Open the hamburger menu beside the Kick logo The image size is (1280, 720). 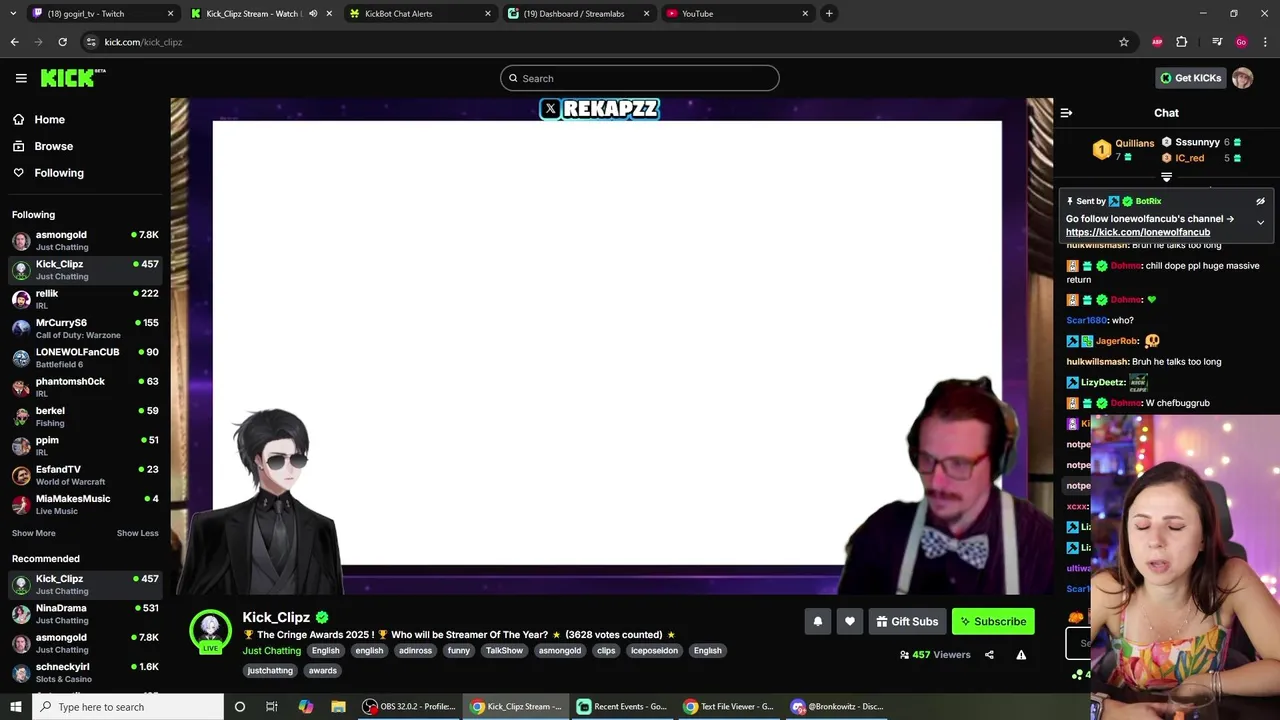click(x=21, y=78)
